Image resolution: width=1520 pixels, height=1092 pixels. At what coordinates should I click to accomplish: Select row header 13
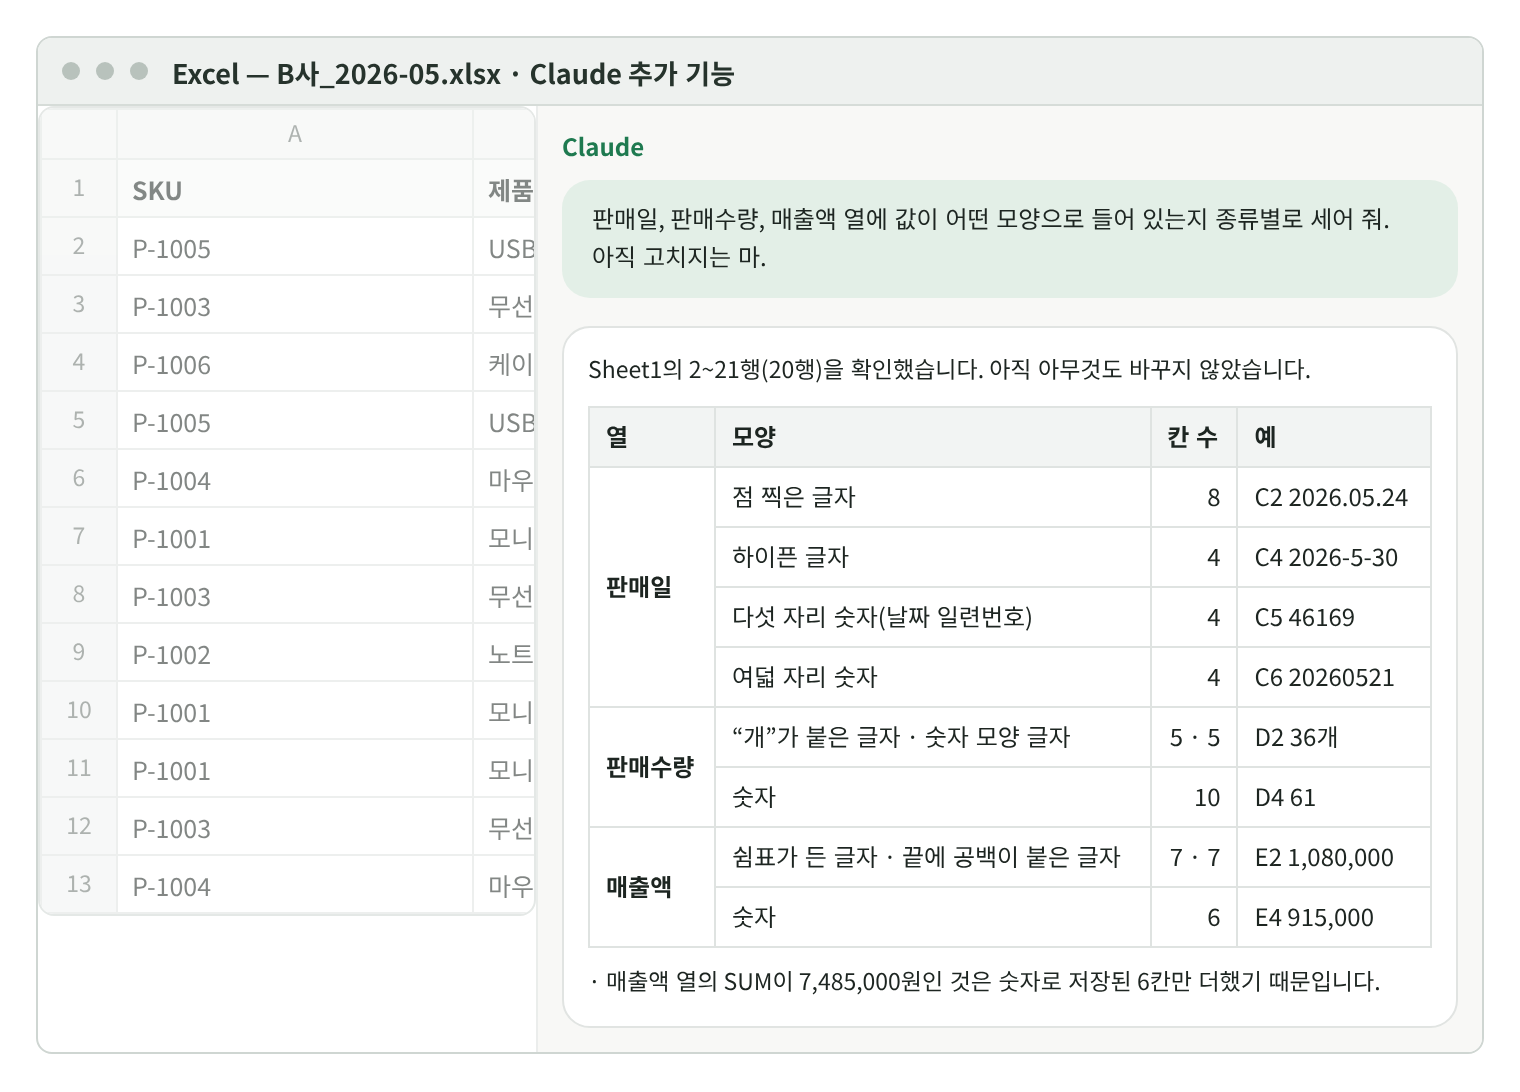click(x=78, y=885)
